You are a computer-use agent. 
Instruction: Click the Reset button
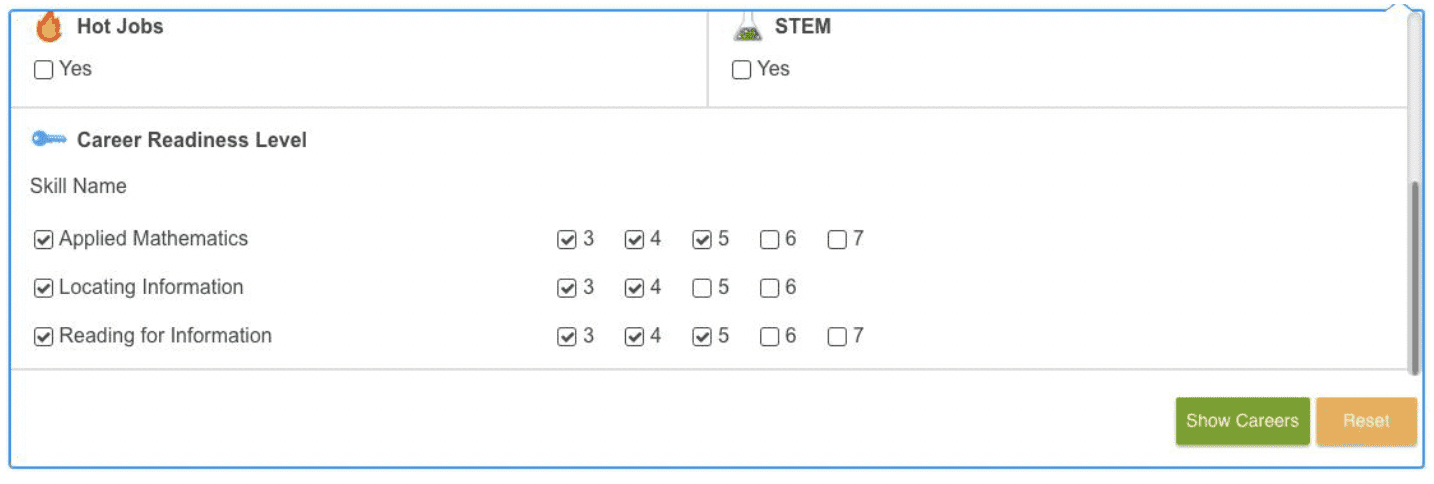1366,421
